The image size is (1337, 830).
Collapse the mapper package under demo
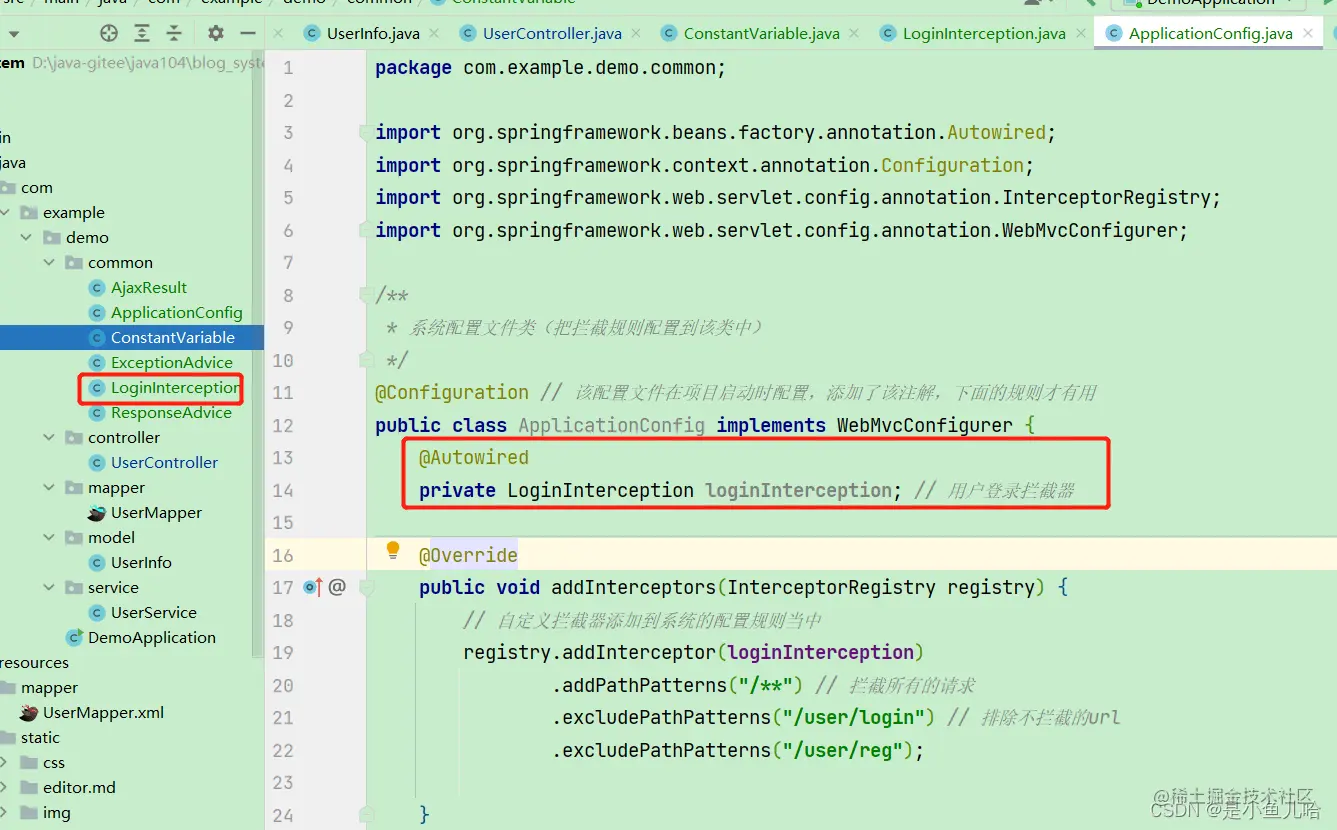[50, 487]
